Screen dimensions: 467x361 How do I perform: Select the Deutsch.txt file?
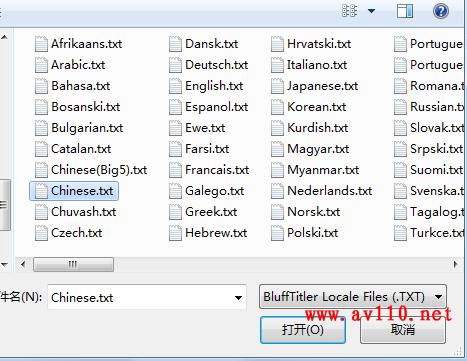(209, 65)
